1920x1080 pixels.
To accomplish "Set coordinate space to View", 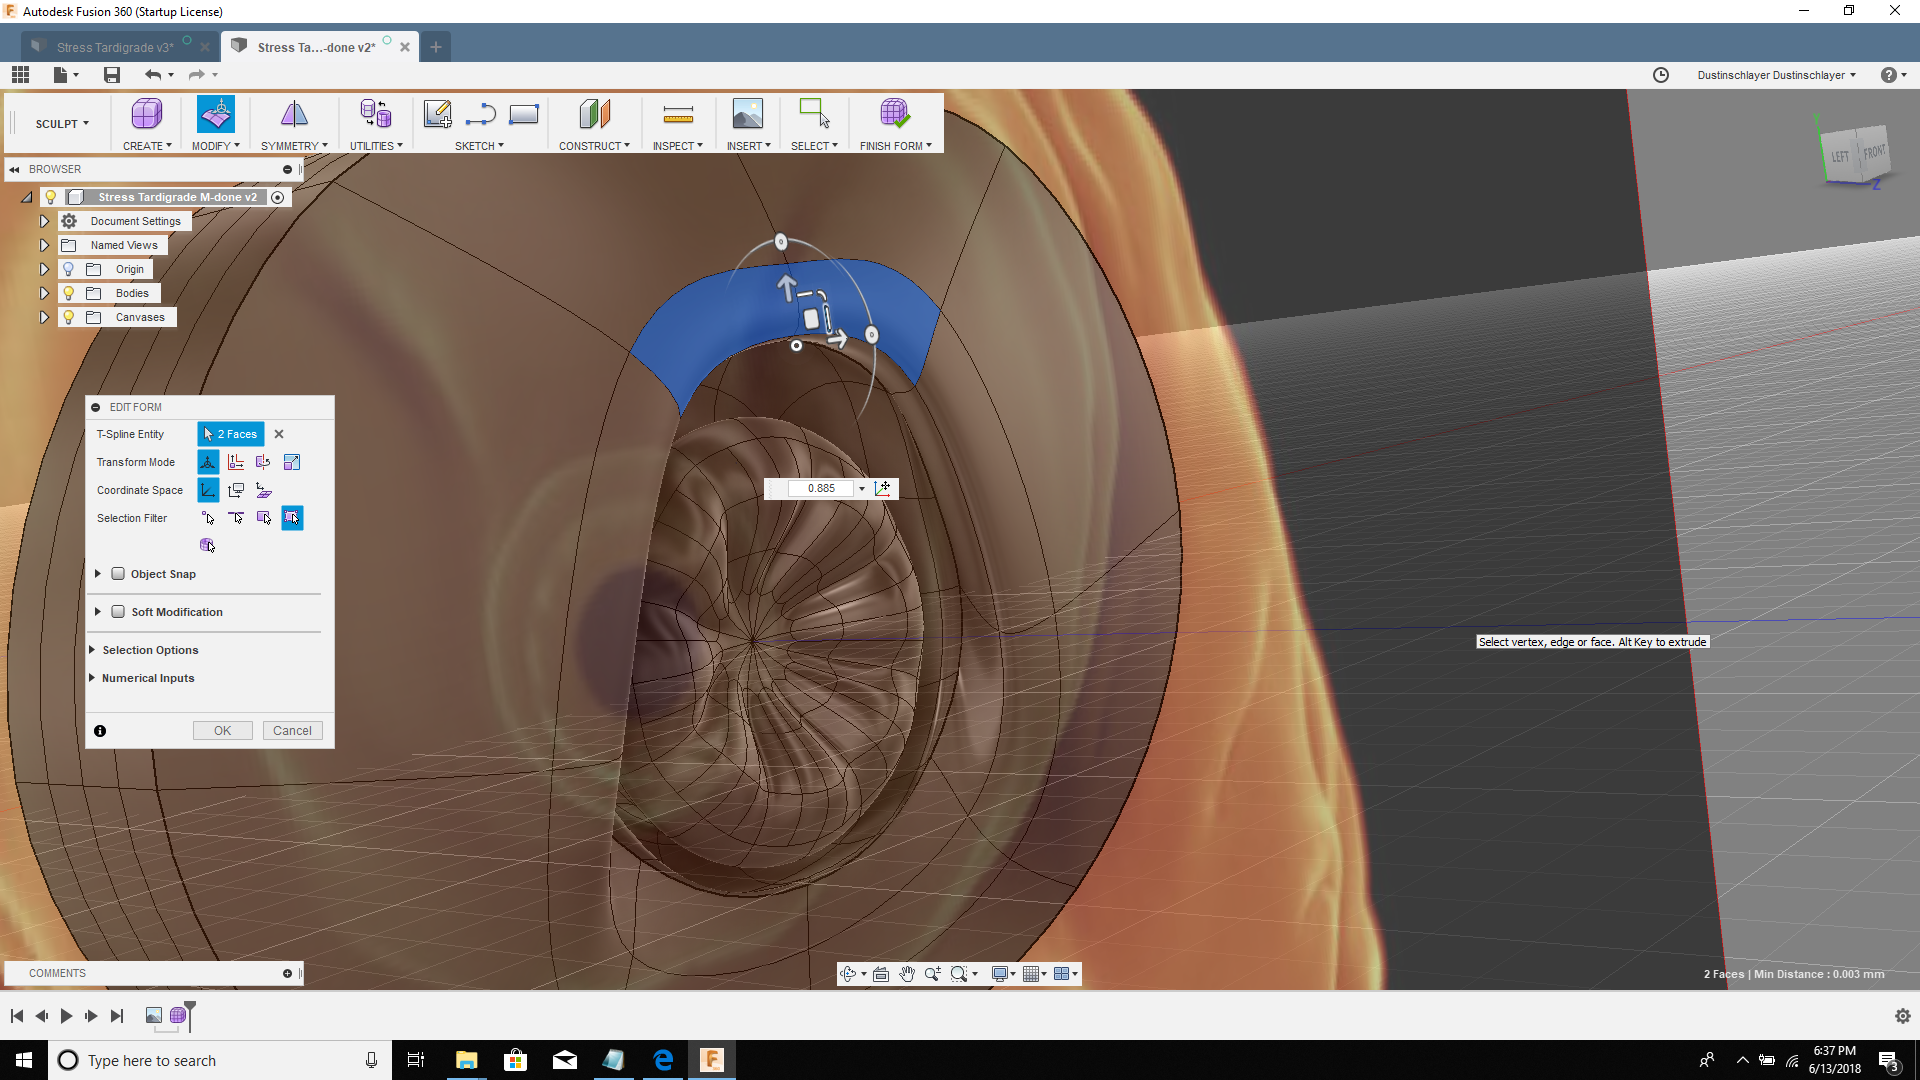I will point(236,490).
